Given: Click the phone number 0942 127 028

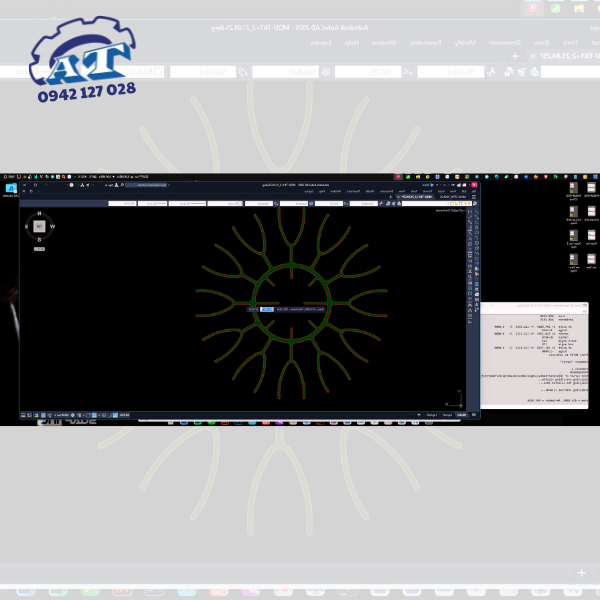Looking at the screenshot, I should pos(87,90).
